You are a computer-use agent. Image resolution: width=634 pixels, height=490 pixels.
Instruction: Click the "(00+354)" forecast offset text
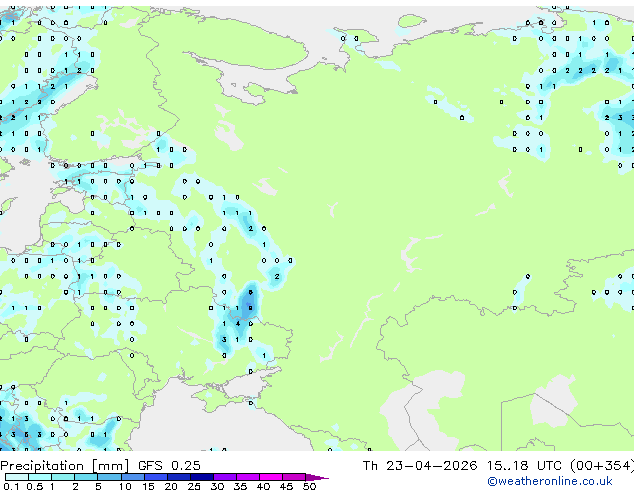(602, 466)
